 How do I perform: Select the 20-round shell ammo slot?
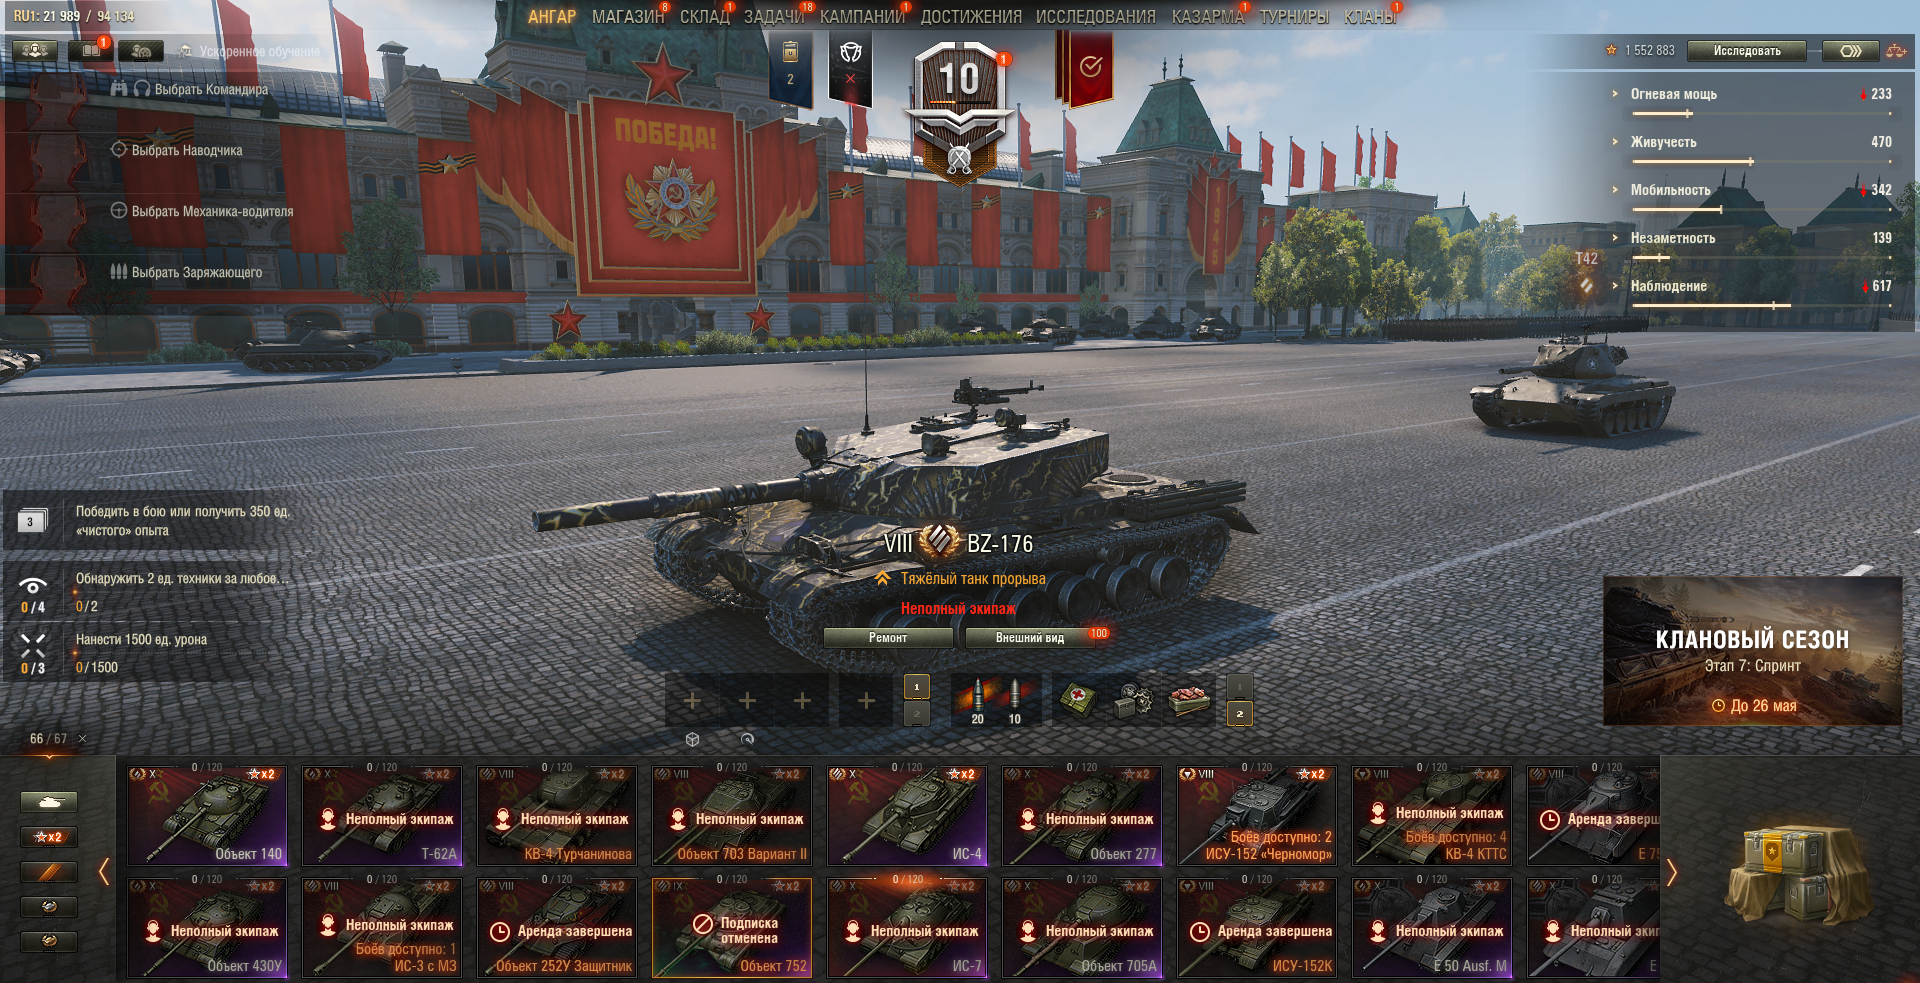click(x=978, y=699)
